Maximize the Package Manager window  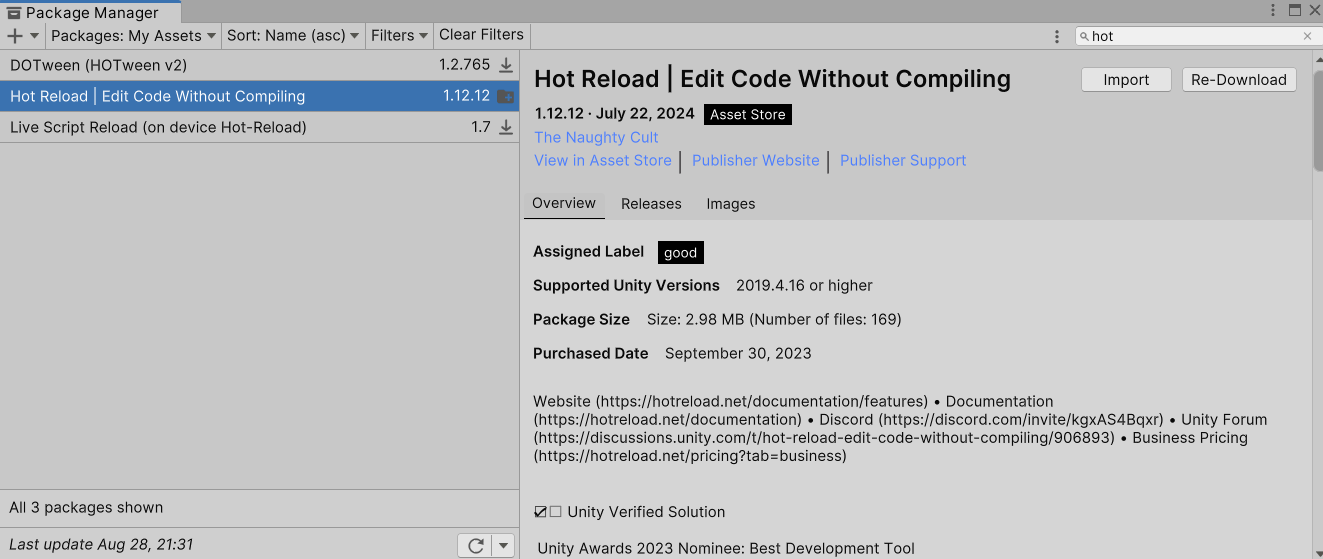[1295, 10]
